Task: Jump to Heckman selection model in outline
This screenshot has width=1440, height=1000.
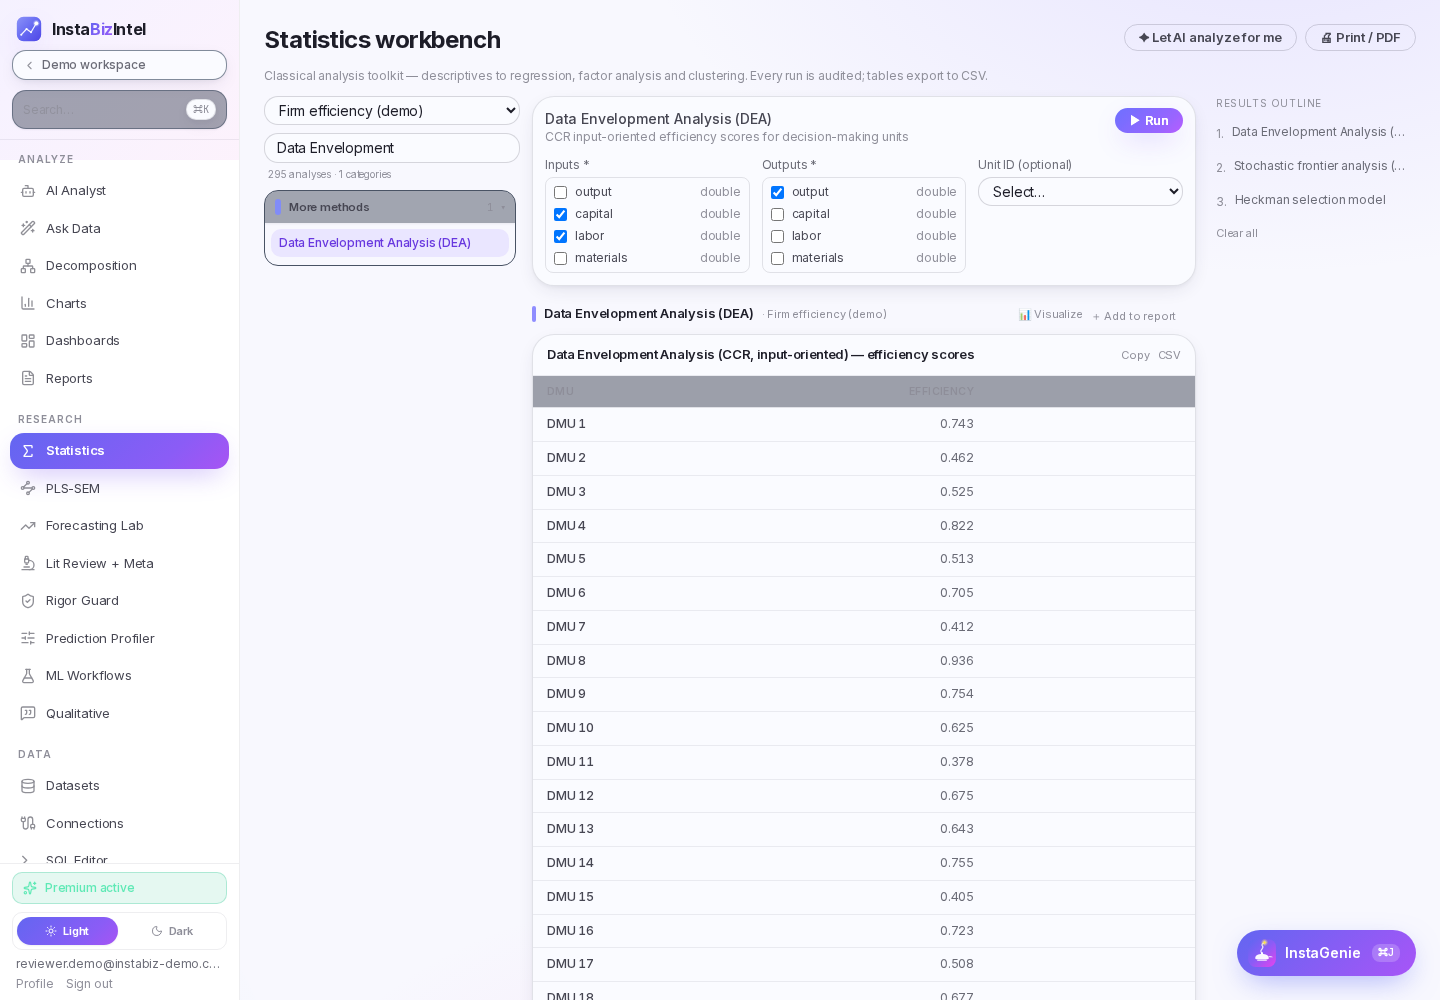Action: [x=1310, y=200]
